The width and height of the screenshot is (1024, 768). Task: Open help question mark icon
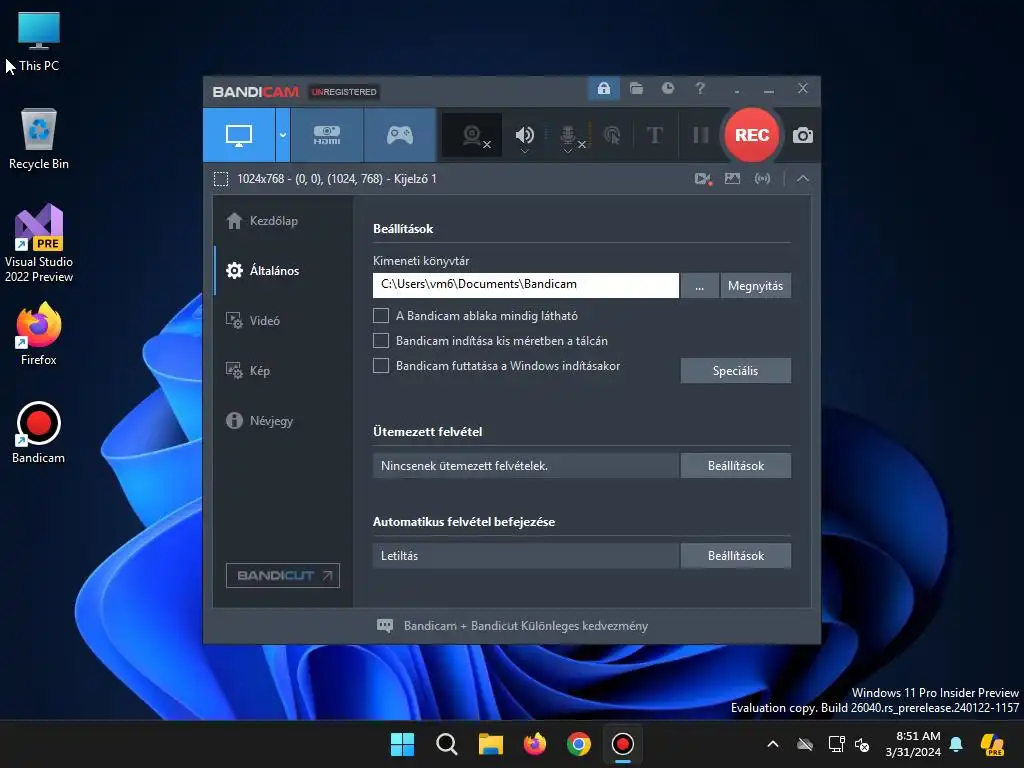[x=700, y=88]
